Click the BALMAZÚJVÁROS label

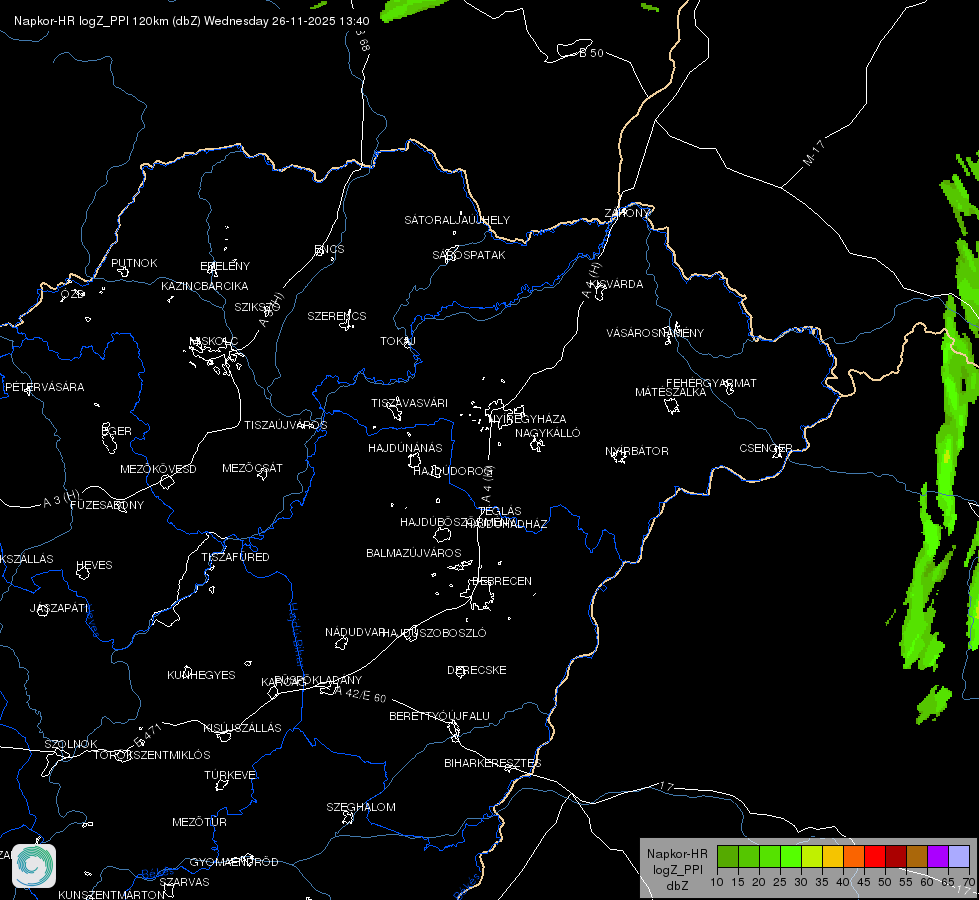click(414, 553)
